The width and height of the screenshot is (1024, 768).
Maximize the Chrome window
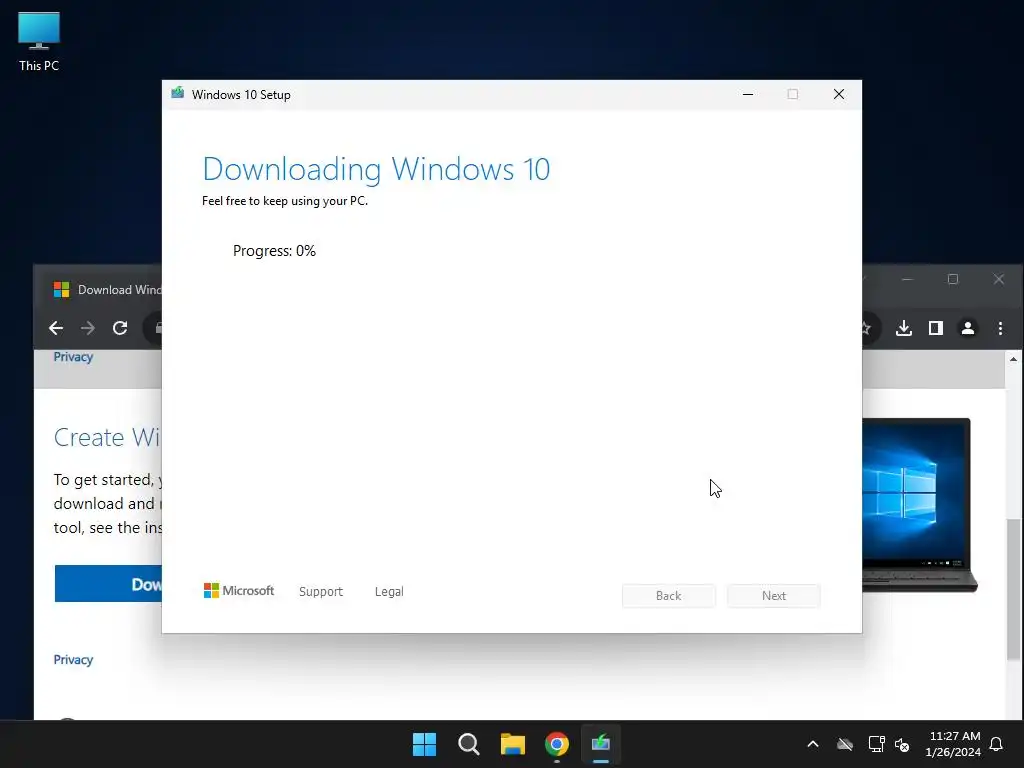[953, 279]
